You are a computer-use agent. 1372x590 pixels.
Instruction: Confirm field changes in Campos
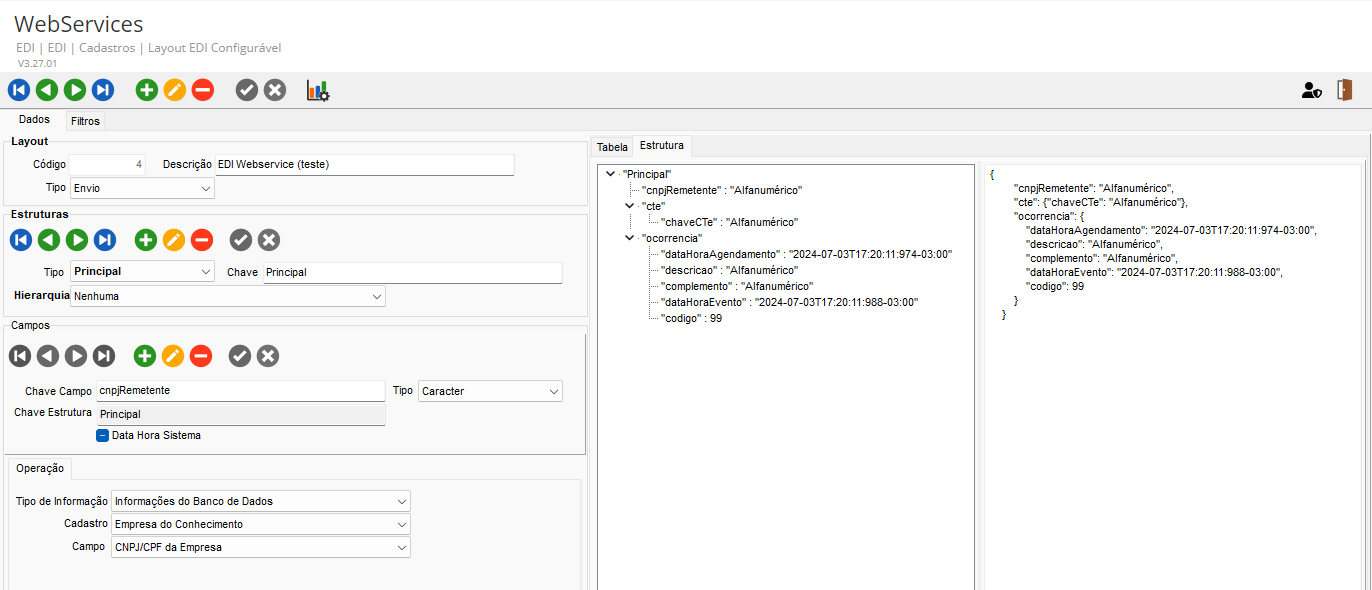[240, 356]
